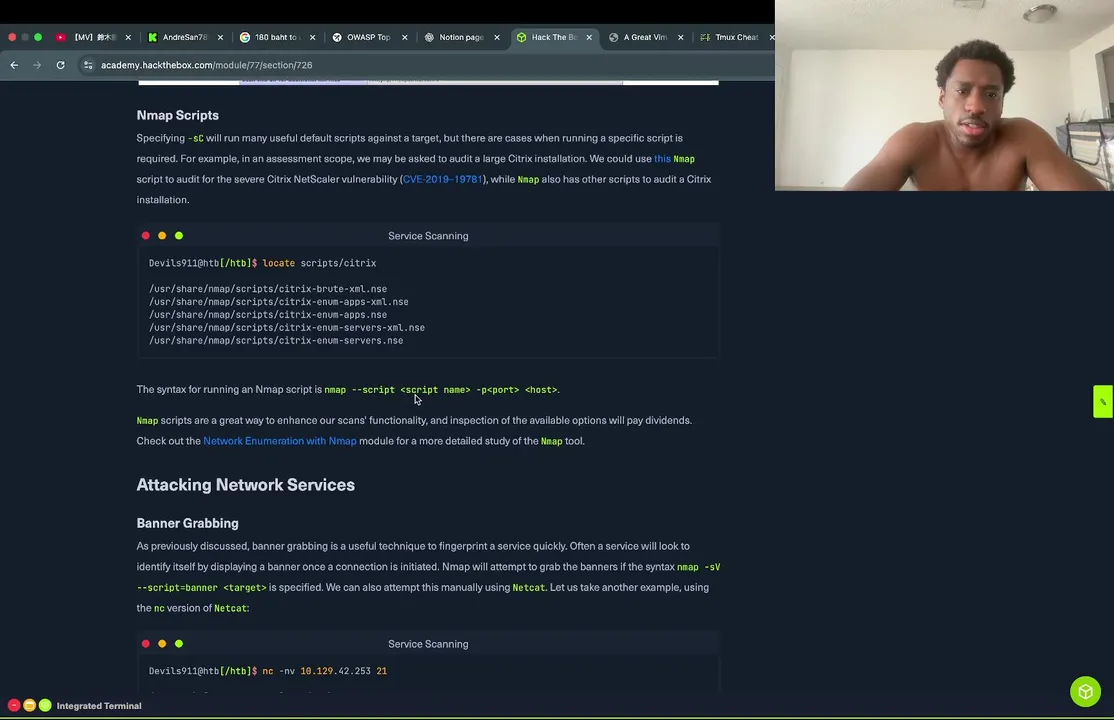Close the 180 baht tab

(x=313, y=37)
